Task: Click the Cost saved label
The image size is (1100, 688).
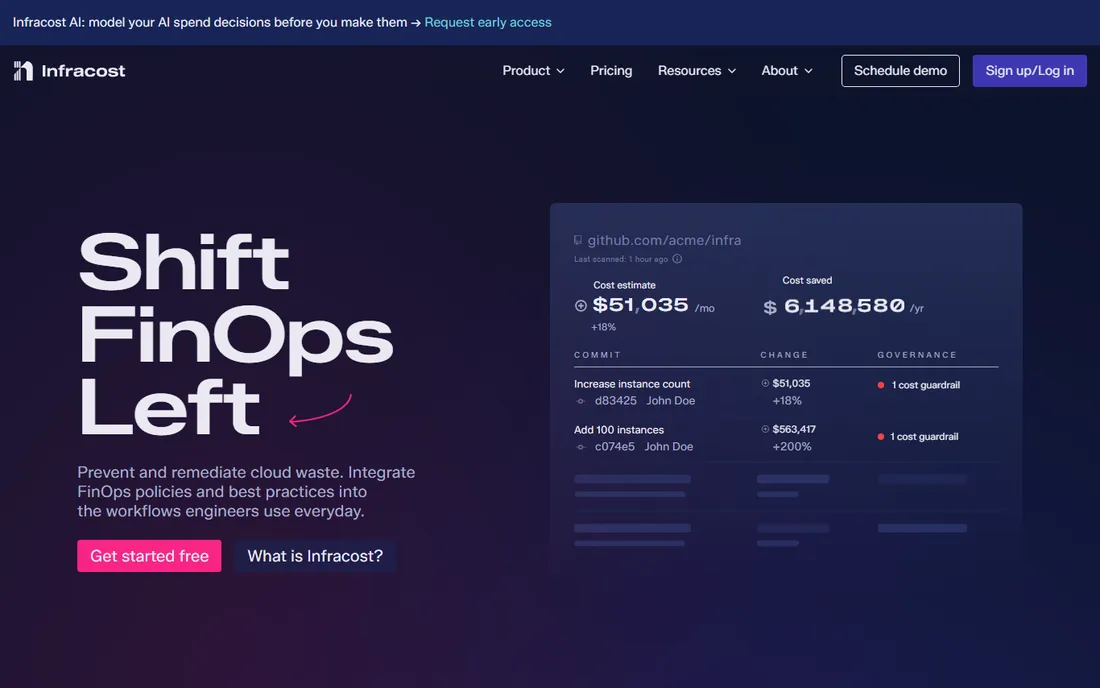Action: pyautogui.click(x=807, y=280)
